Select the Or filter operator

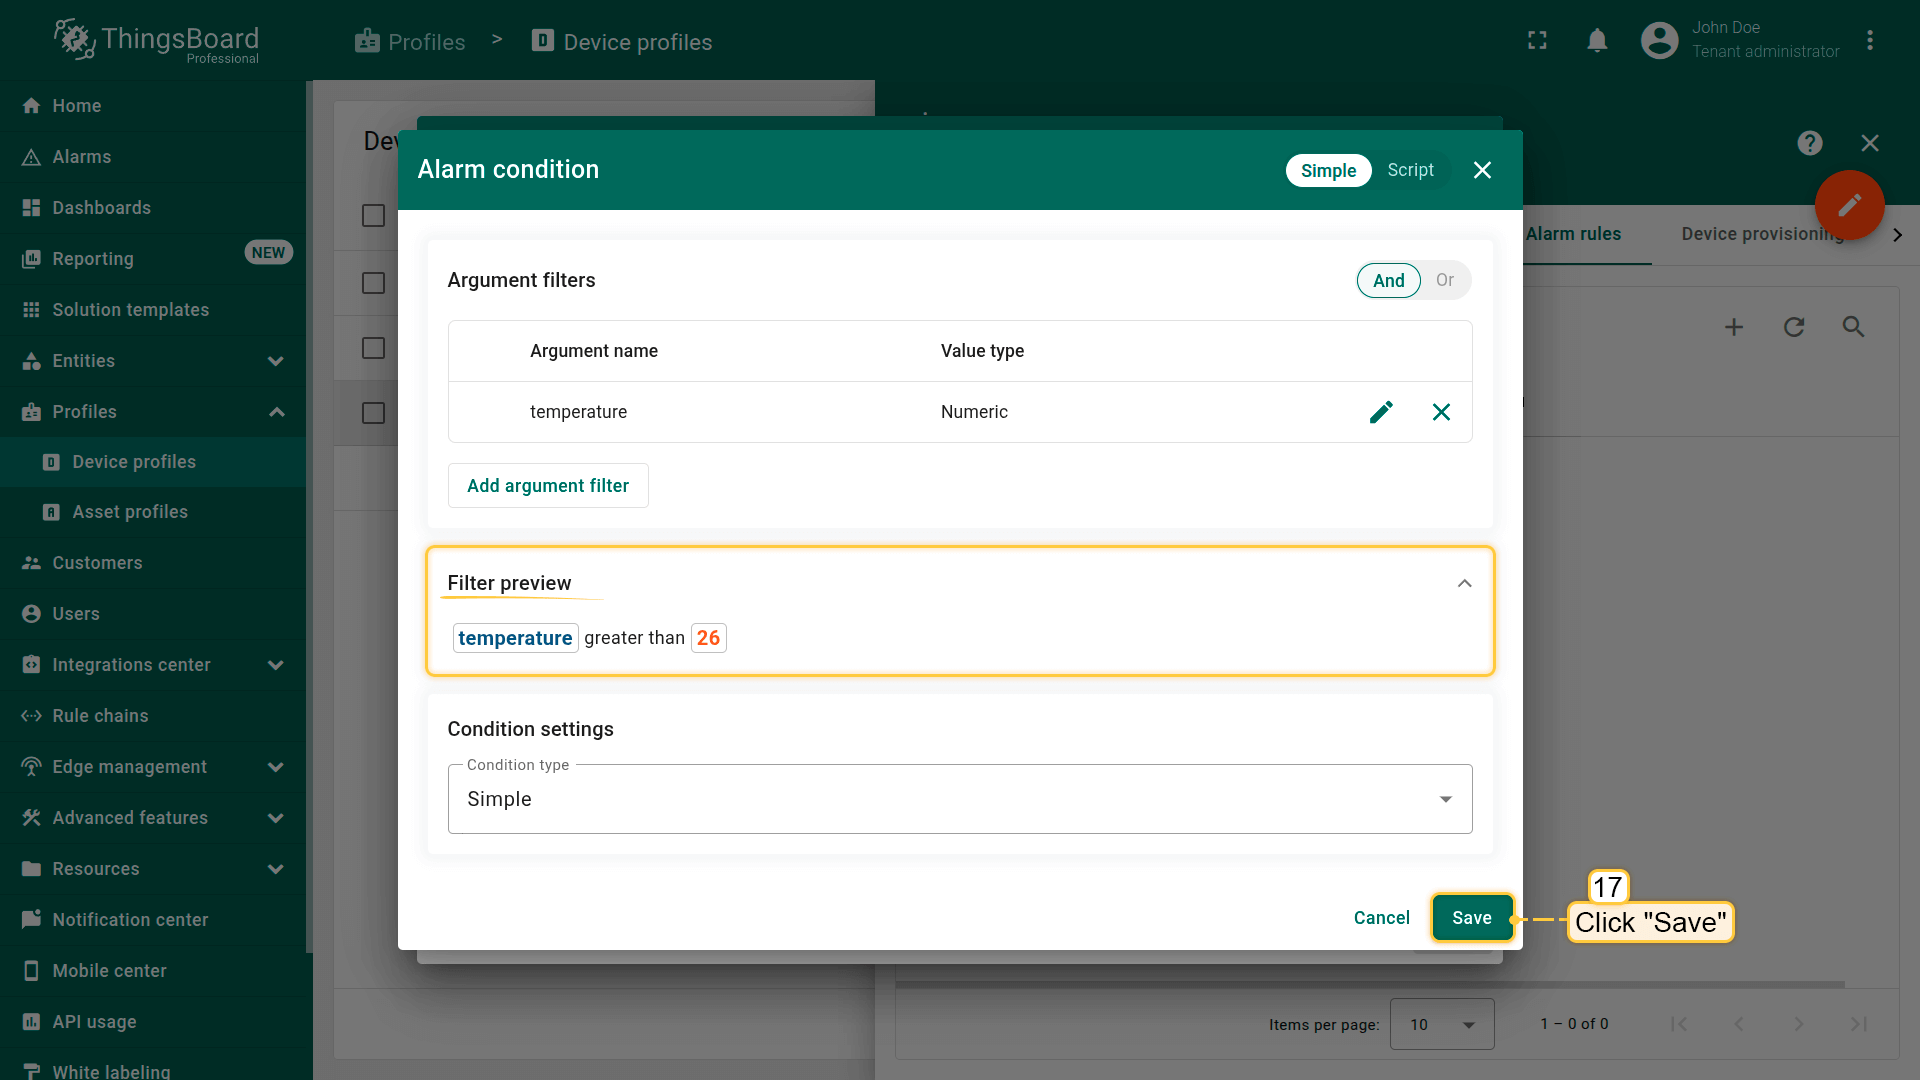tap(1444, 281)
